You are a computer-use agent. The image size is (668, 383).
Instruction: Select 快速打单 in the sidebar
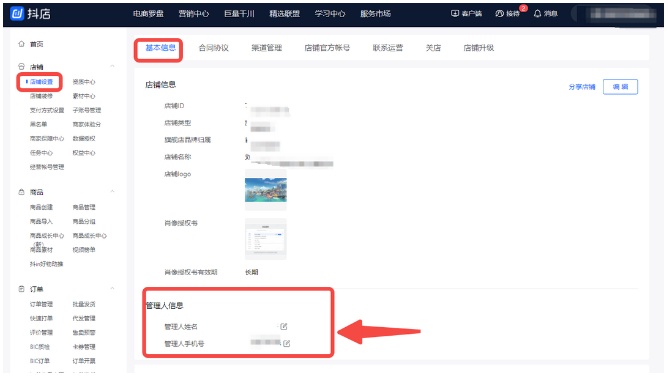pyautogui.click(x=41, y=318)
